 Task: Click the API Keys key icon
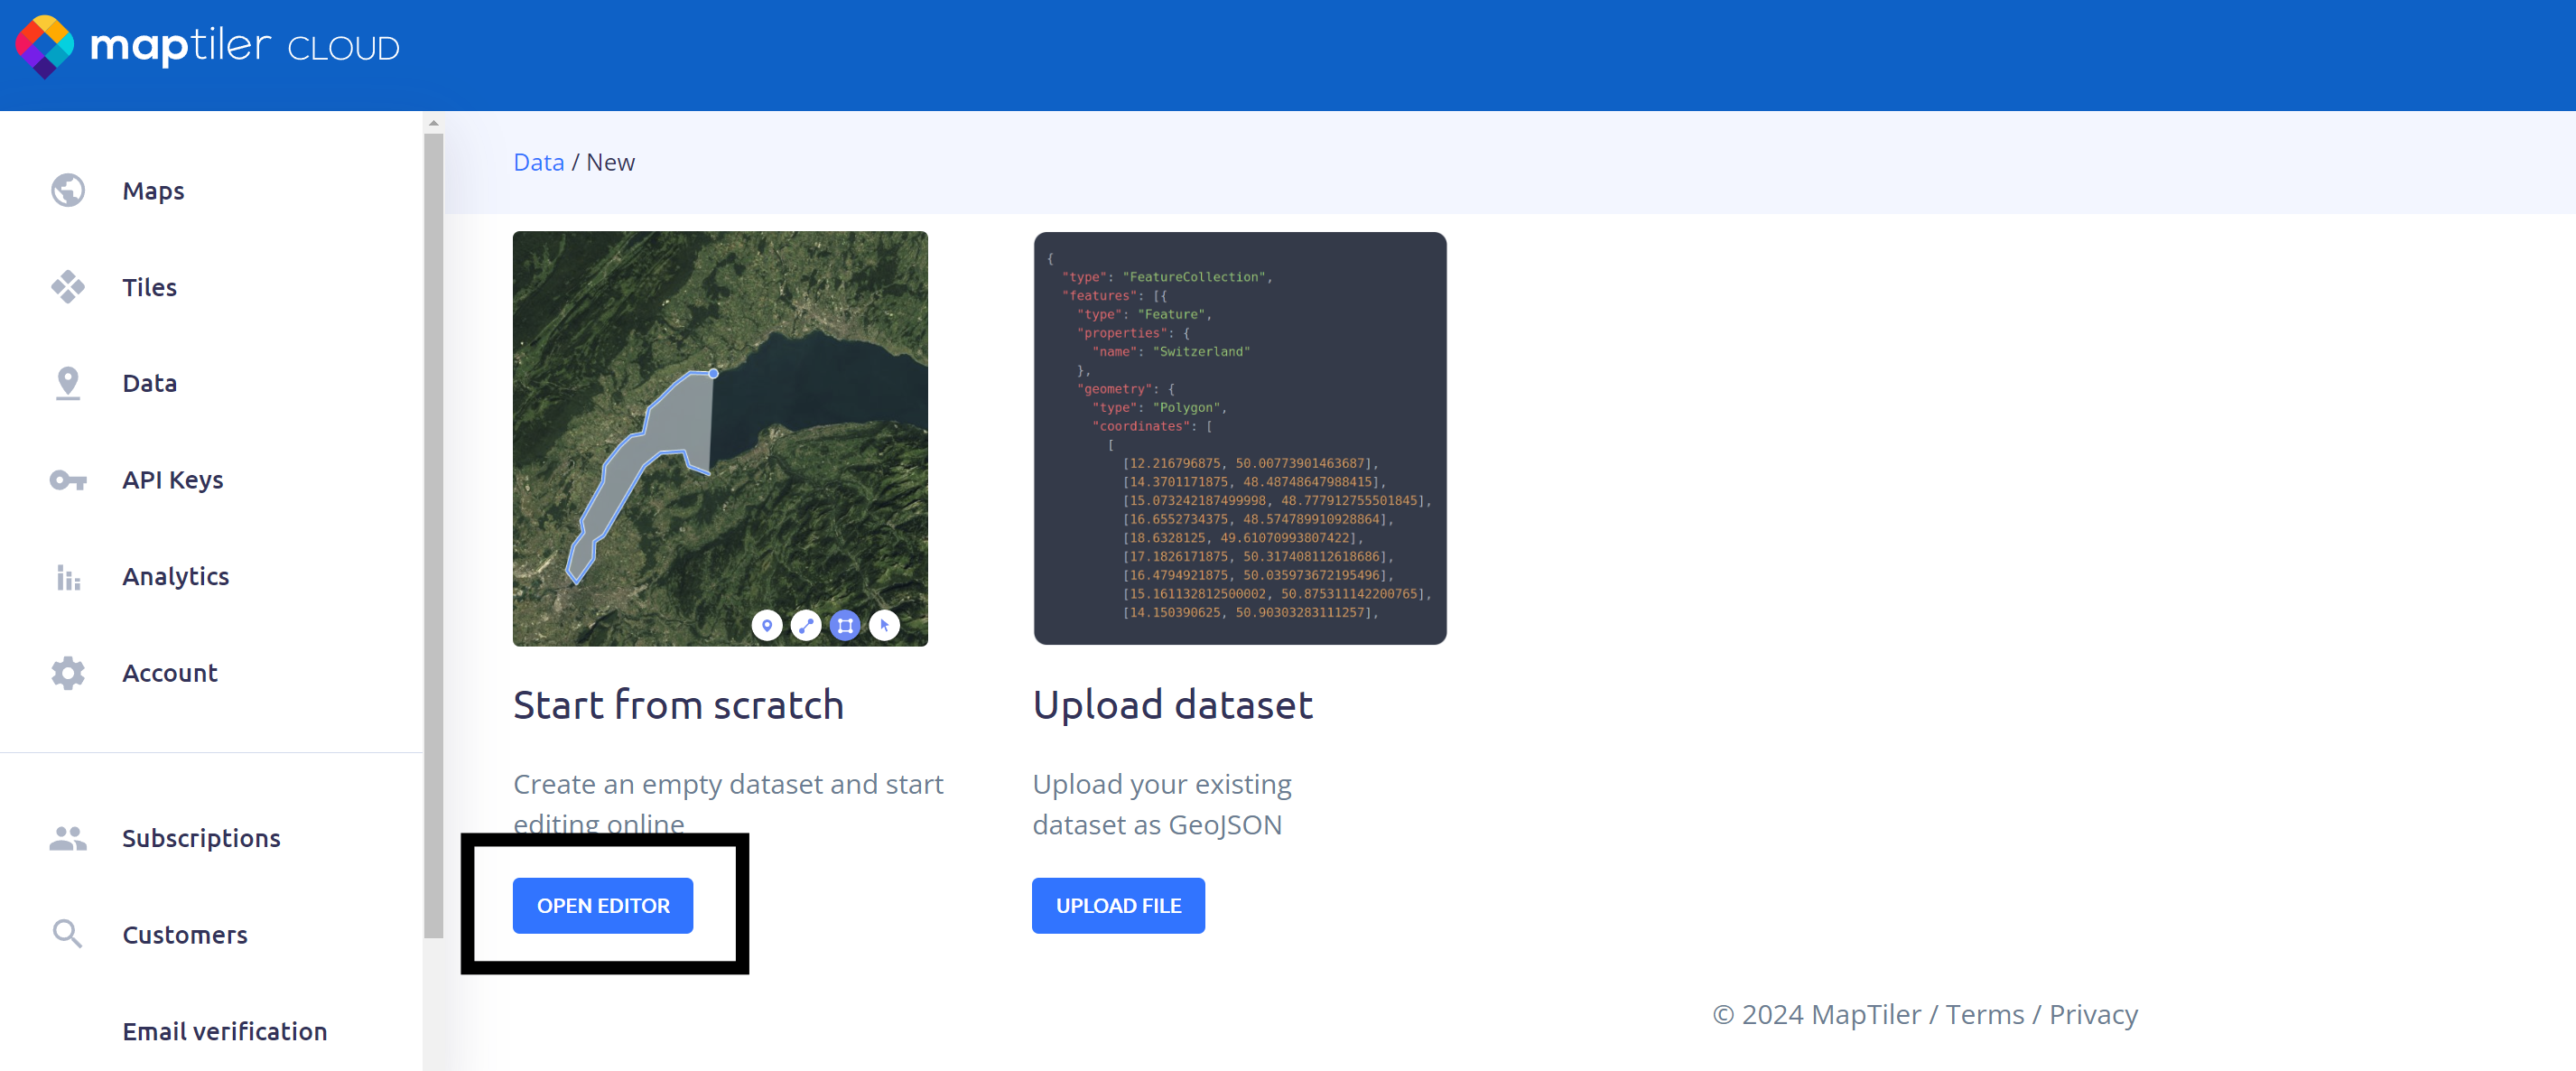click(x=67, y=480)
